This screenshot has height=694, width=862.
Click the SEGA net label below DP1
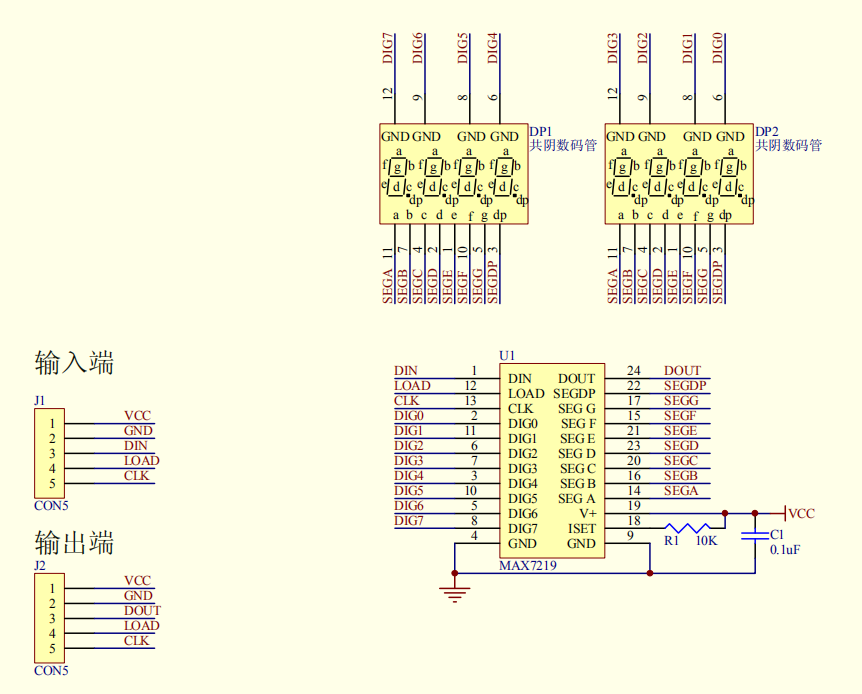click(x=388, y=285)
